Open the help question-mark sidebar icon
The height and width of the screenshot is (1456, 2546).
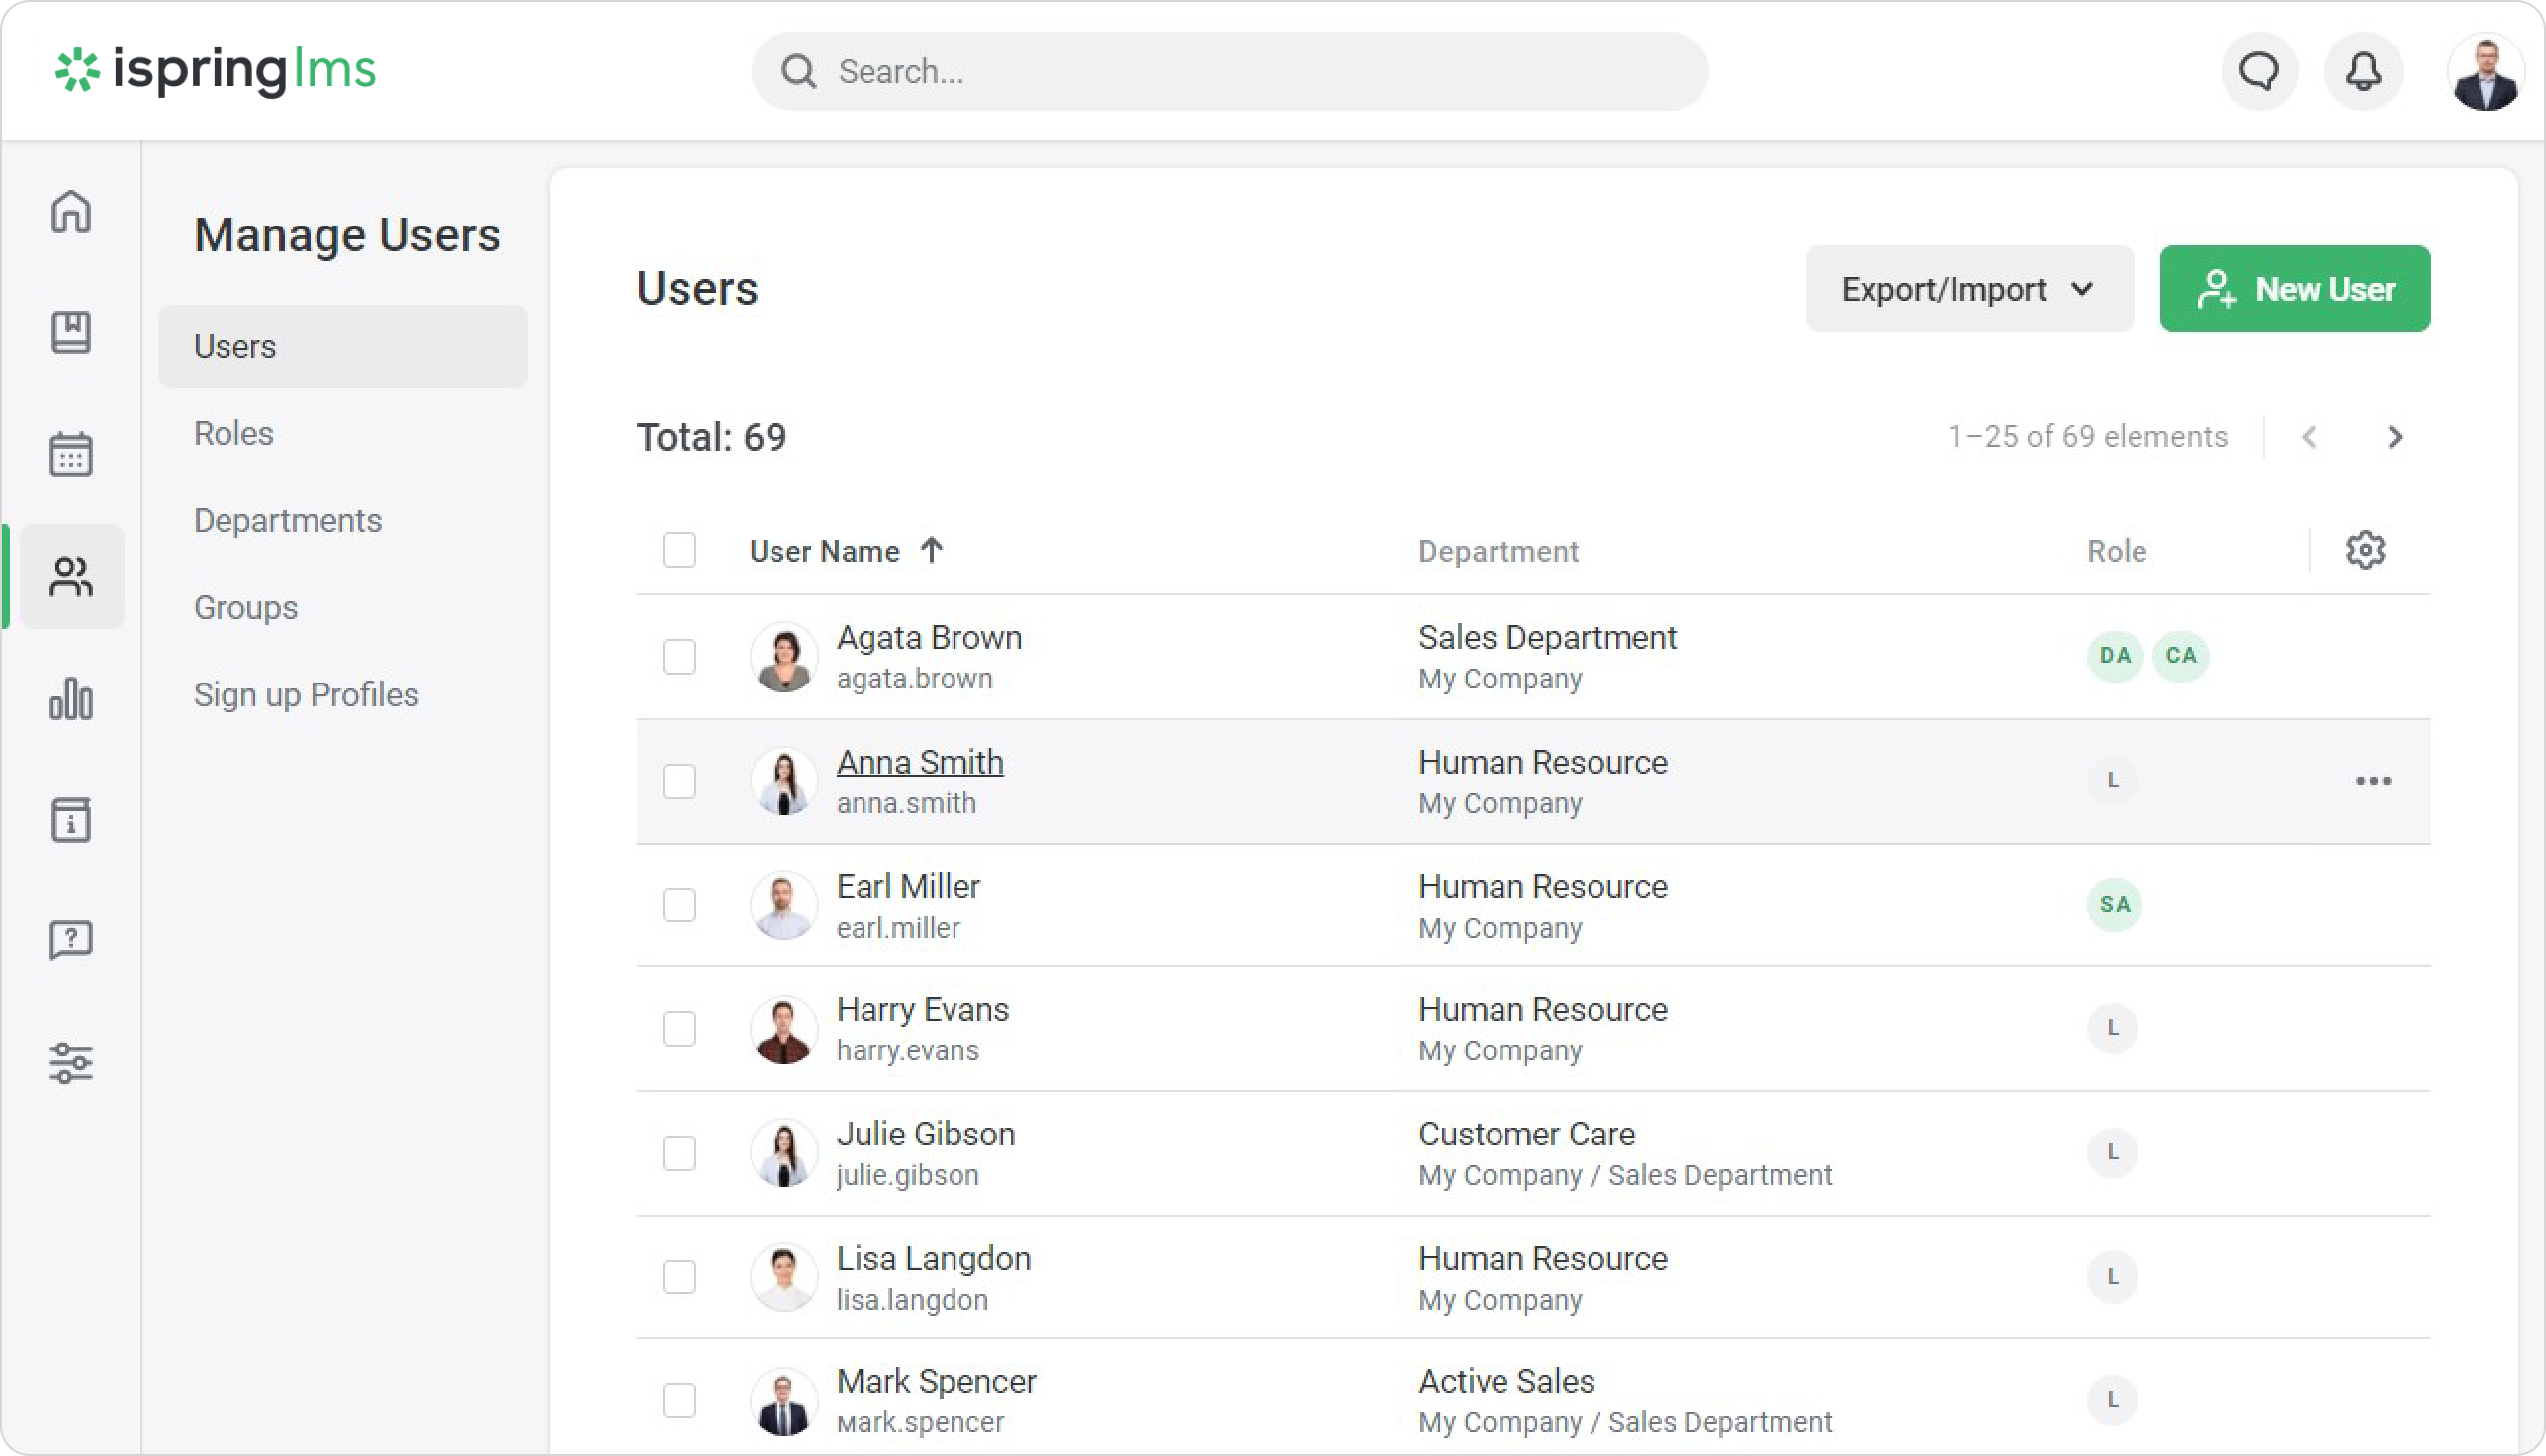[x=71, y=940]
